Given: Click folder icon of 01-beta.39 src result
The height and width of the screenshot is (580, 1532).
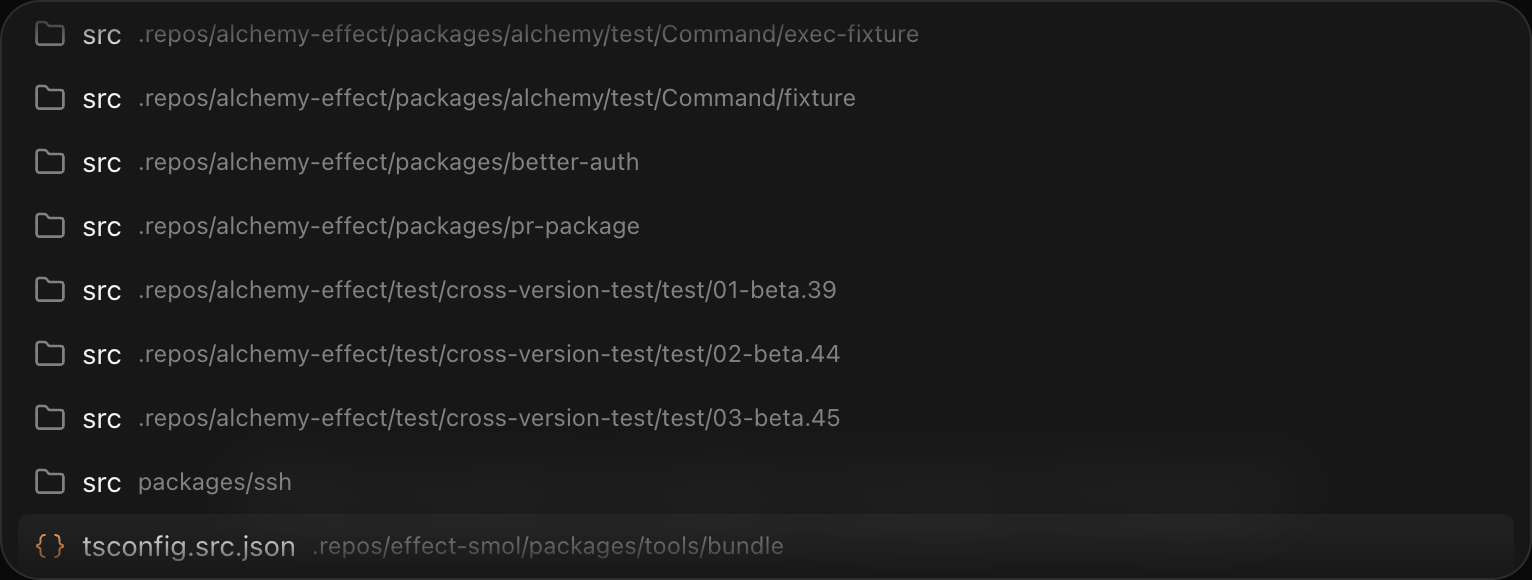Looking at the screenshot, I should click(x=49, y=290).
